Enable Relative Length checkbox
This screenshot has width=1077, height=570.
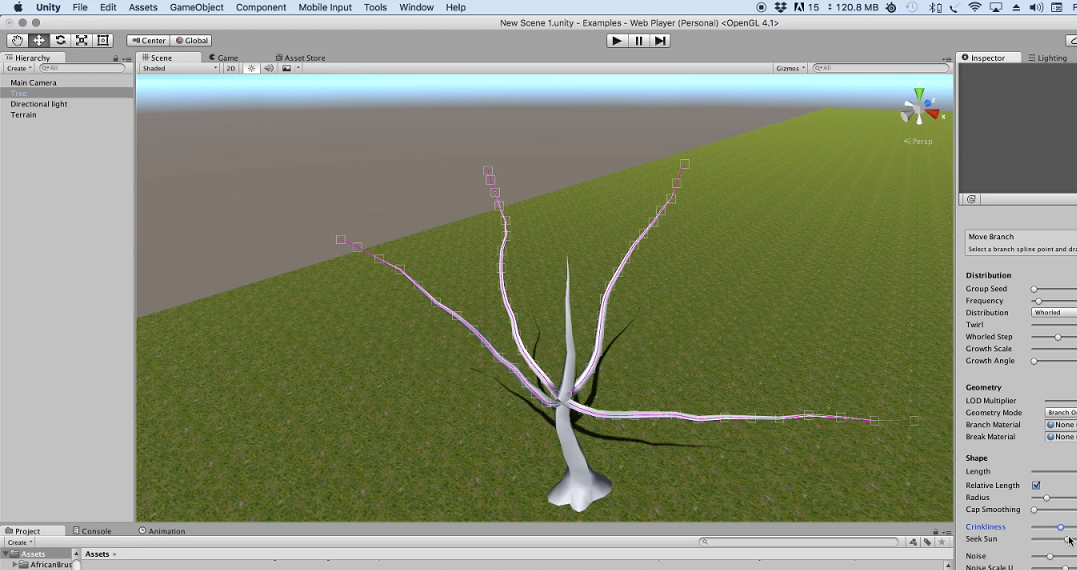[1036, 486]
